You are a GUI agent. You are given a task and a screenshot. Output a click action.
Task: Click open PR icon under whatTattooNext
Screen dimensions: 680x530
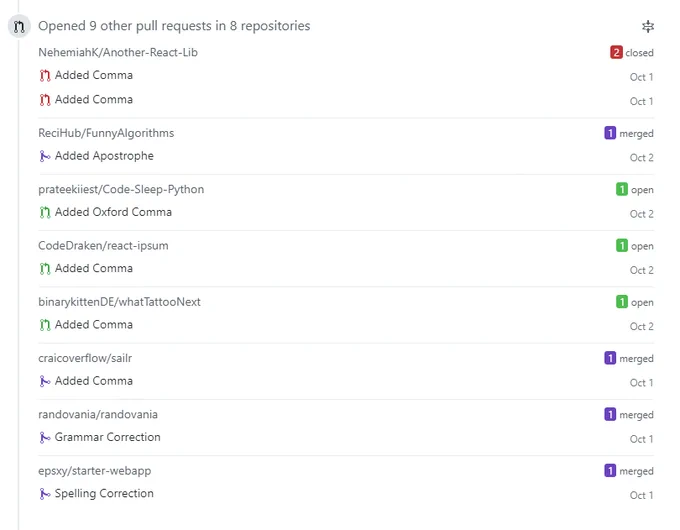tap(45, 325)
